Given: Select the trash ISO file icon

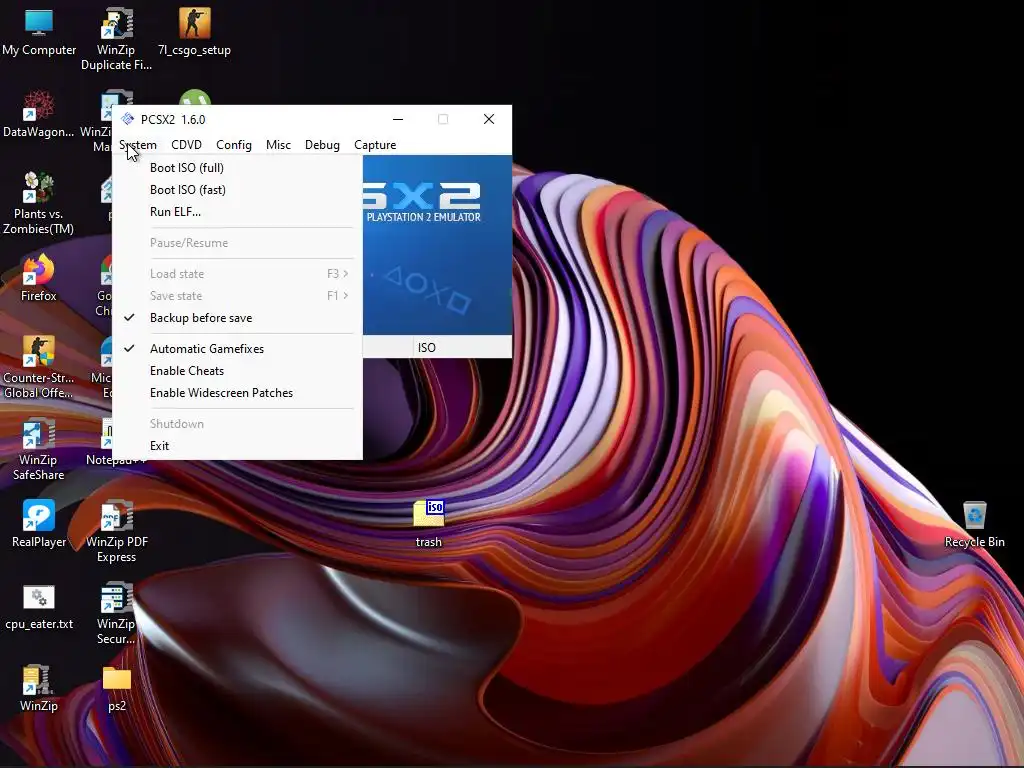Looking at the screenshot, I should coord(429,523).
